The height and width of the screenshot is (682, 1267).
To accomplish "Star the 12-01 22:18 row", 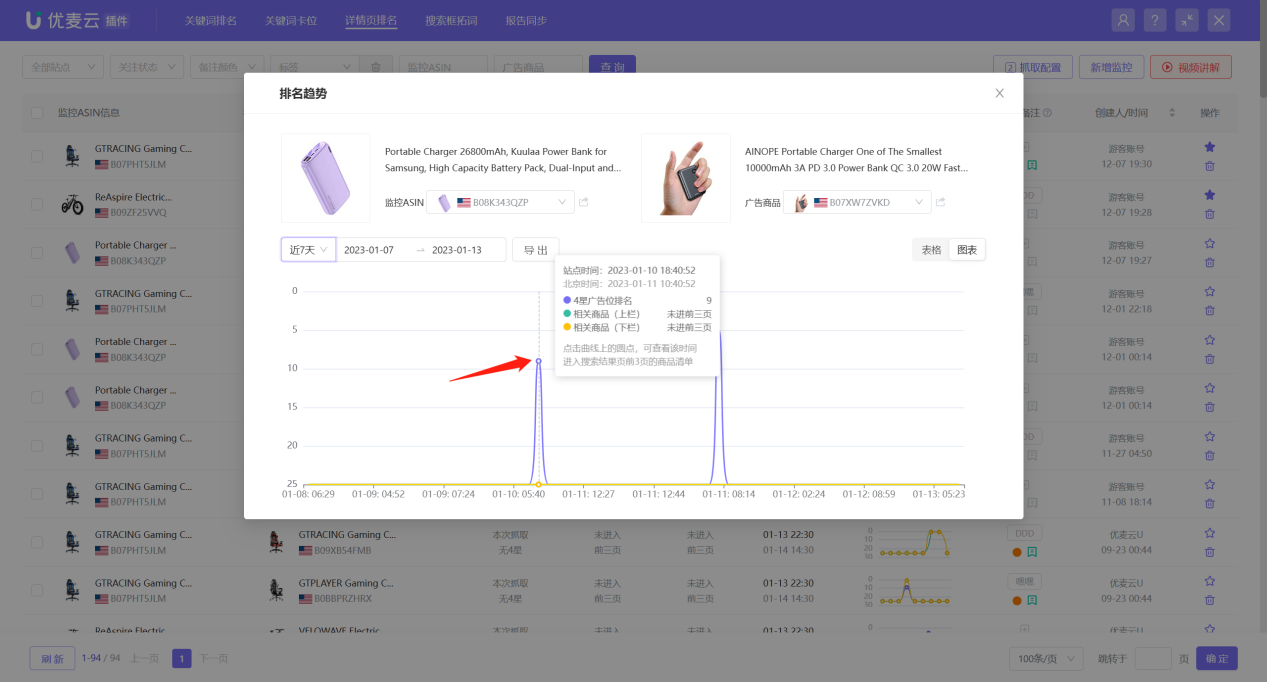I will [1209, 292].
